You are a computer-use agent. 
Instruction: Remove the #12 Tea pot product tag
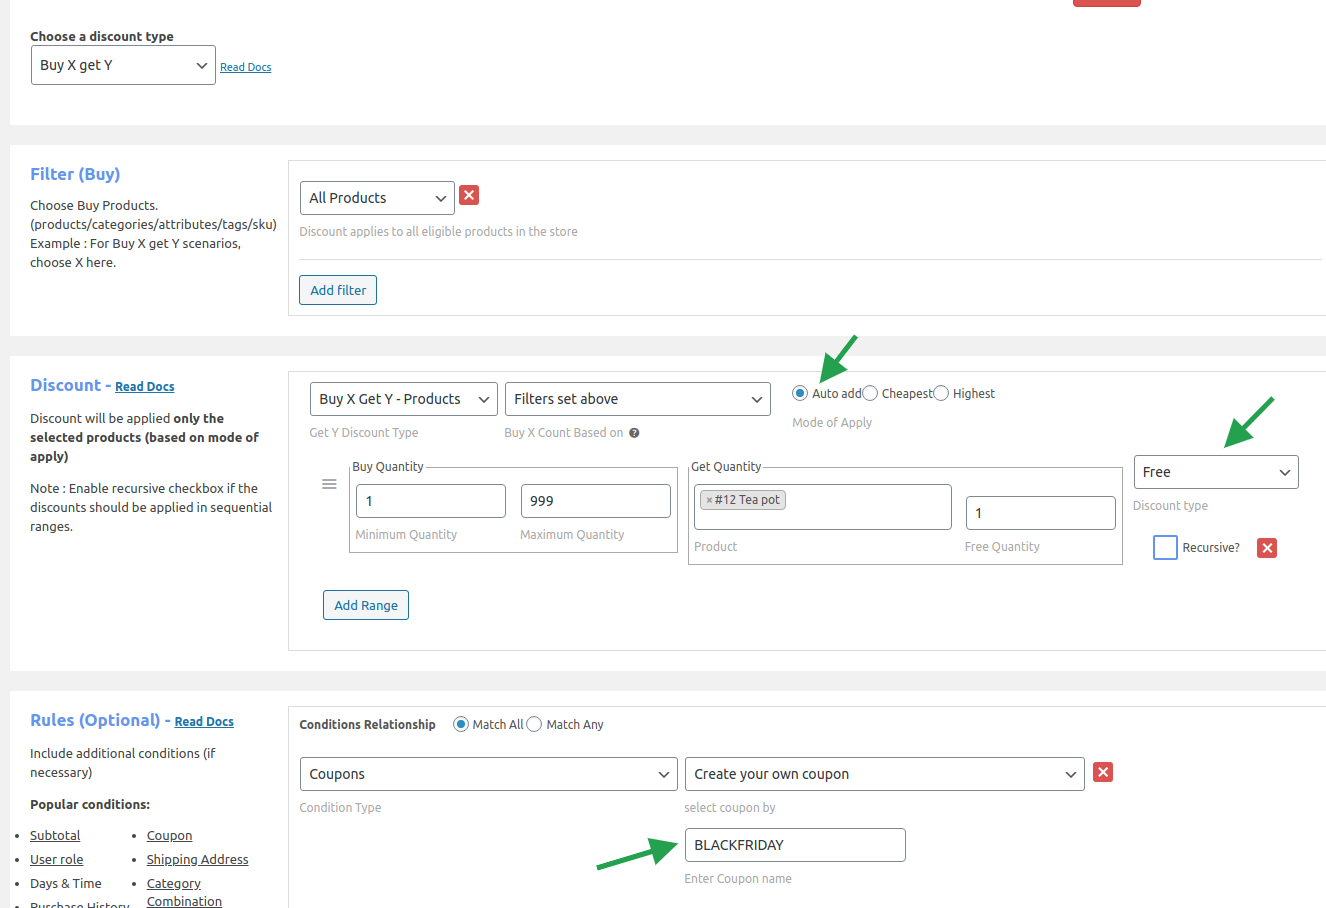pos(709,500)
